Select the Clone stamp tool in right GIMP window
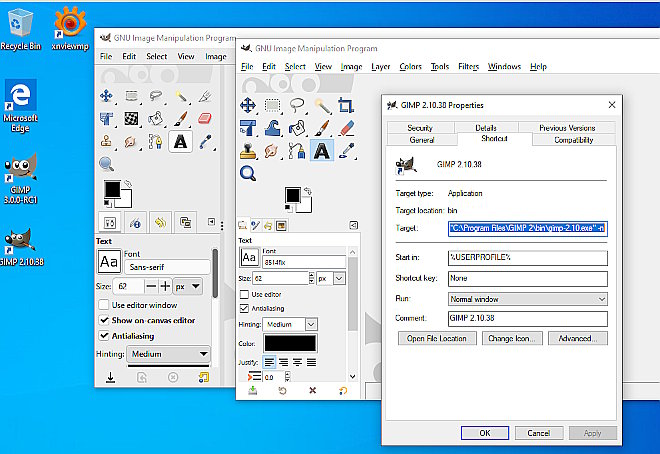This screenshot has height=454, width=660. click(247, 150)
